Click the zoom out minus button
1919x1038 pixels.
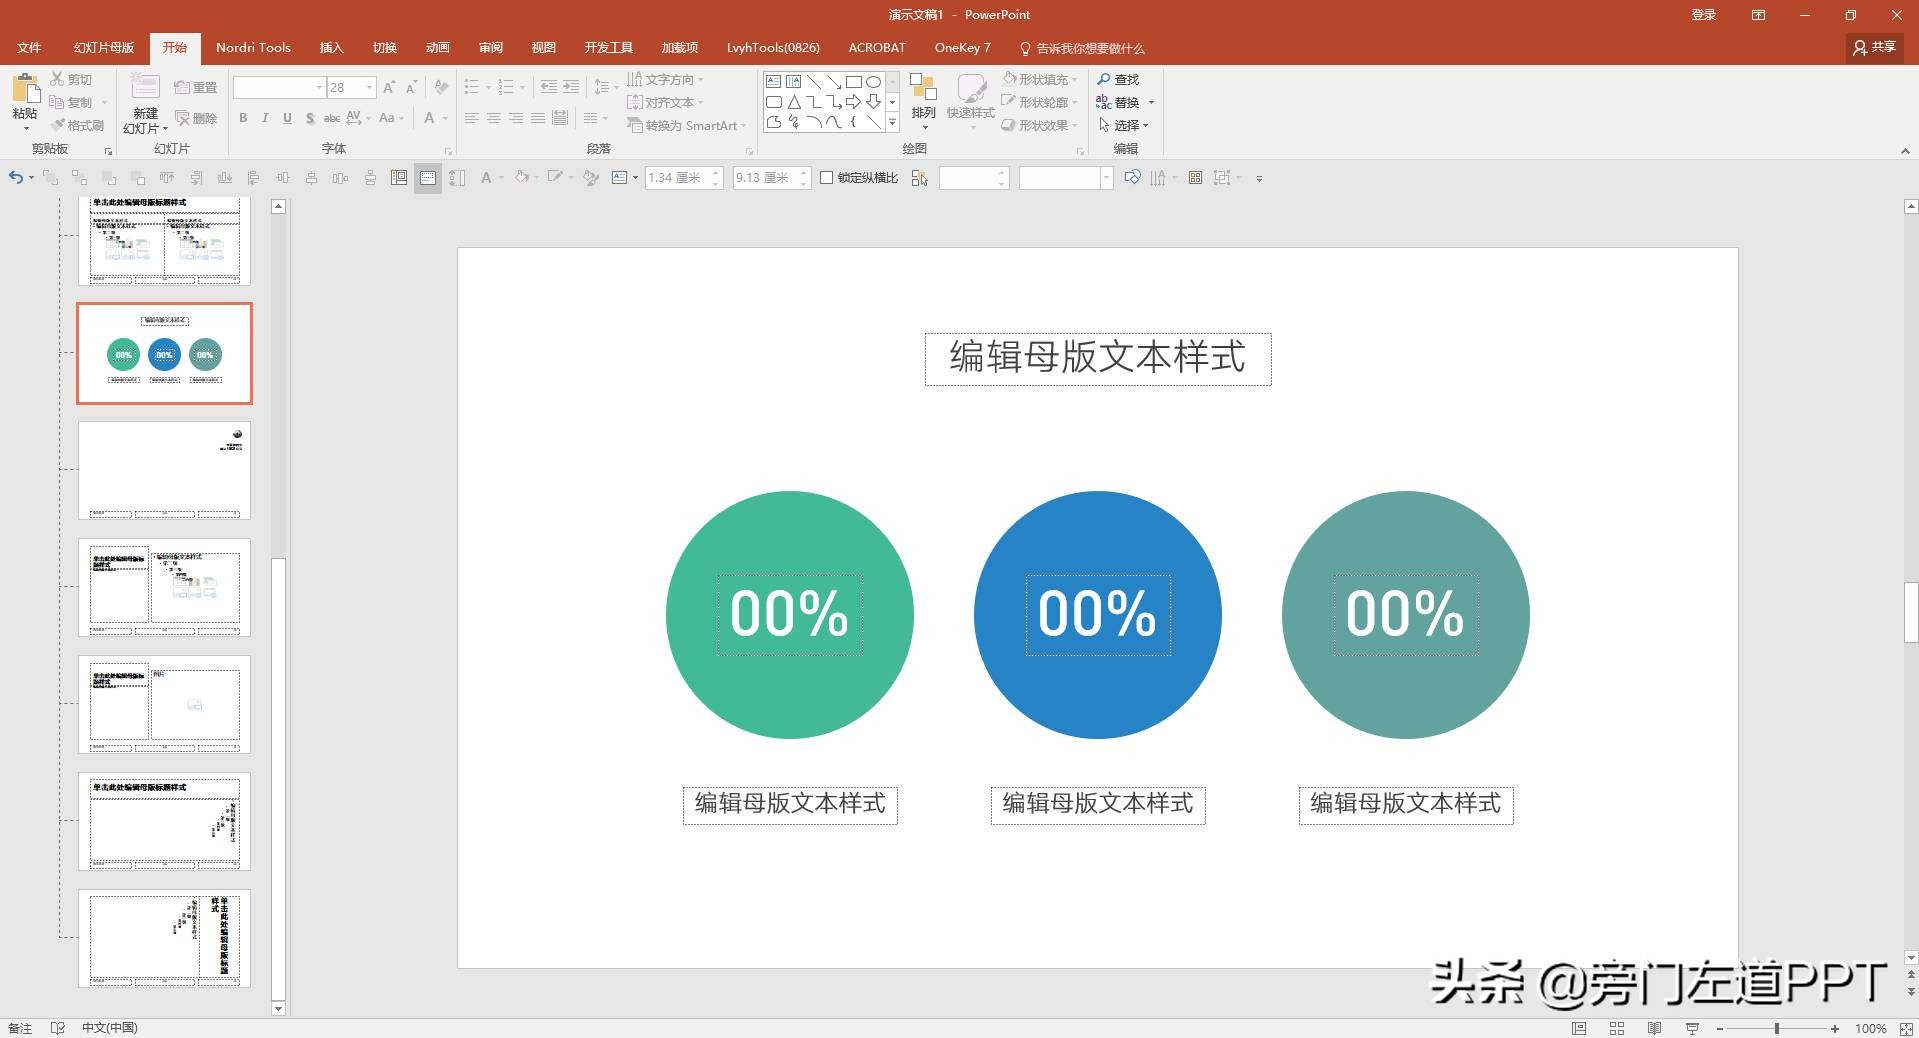point(1720,1028)
